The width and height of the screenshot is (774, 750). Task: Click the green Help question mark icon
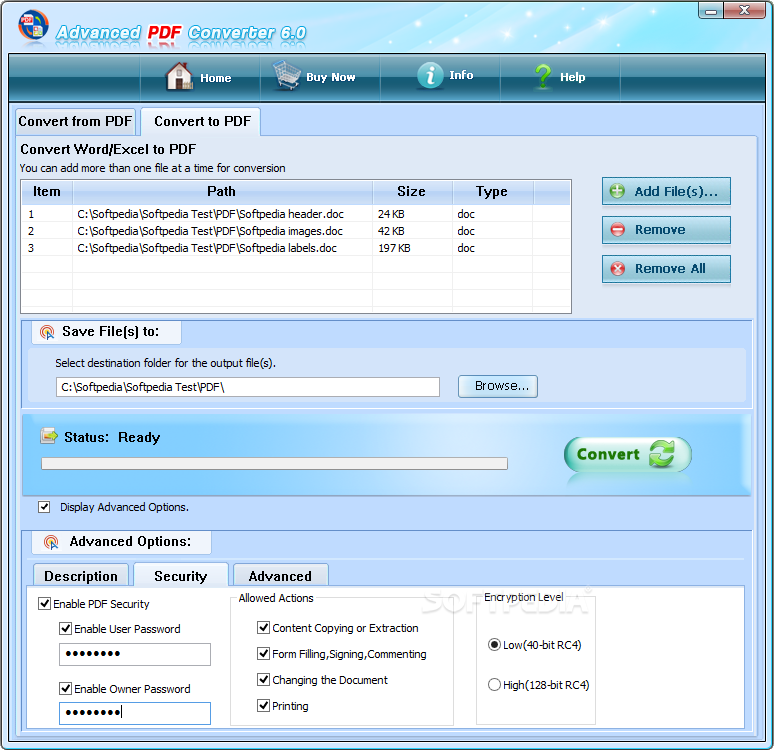click(543, 77)
